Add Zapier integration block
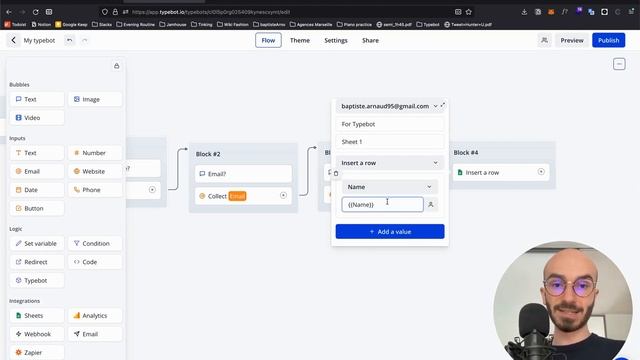This screenshot has height=360, width=640. pos(37,352)
